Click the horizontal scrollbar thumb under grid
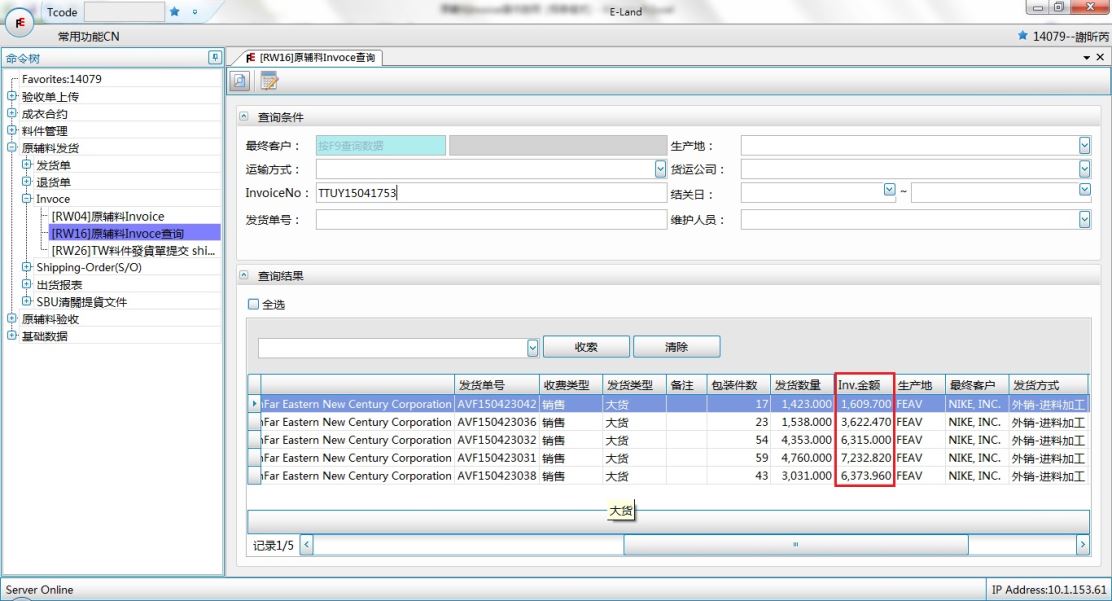 click(795, 545)
